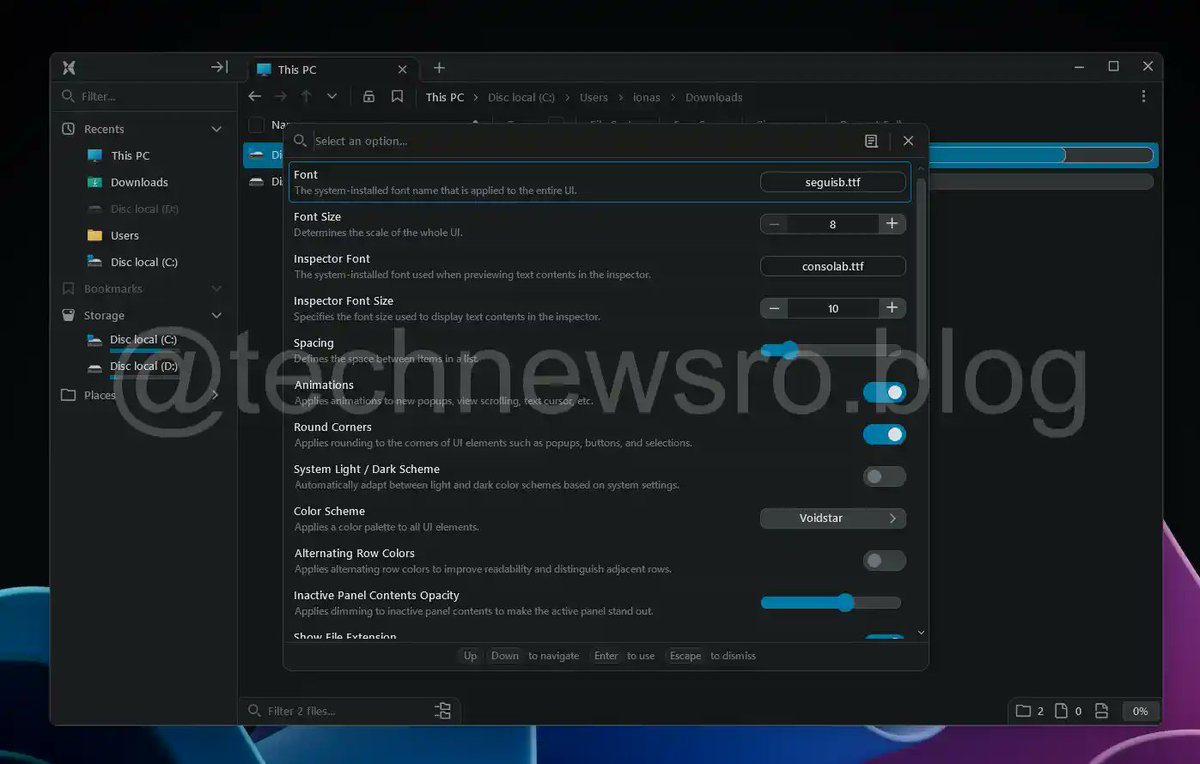Click the pin icon left of the bookmark icon
Screen dimensions: 1200x764
pos(369,97)
